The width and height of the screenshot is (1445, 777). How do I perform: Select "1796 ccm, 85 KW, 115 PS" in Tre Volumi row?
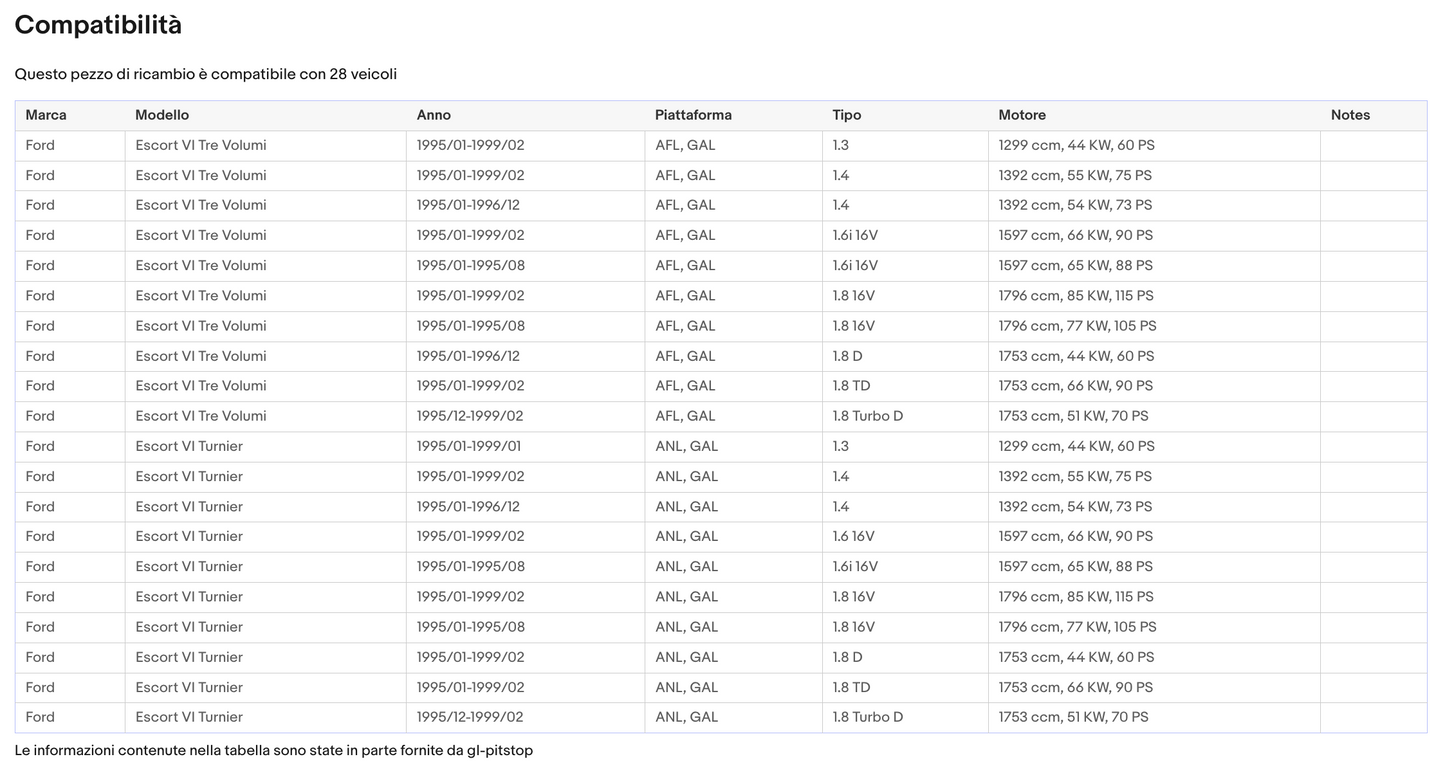[x=1076, y=295]
